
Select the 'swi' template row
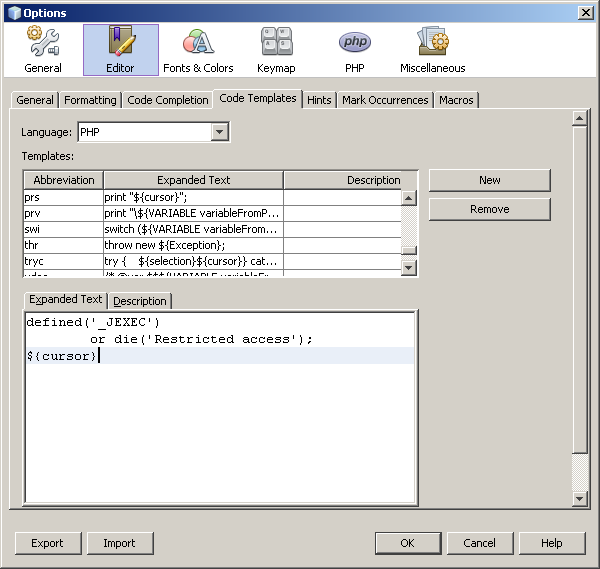point(62,229)
